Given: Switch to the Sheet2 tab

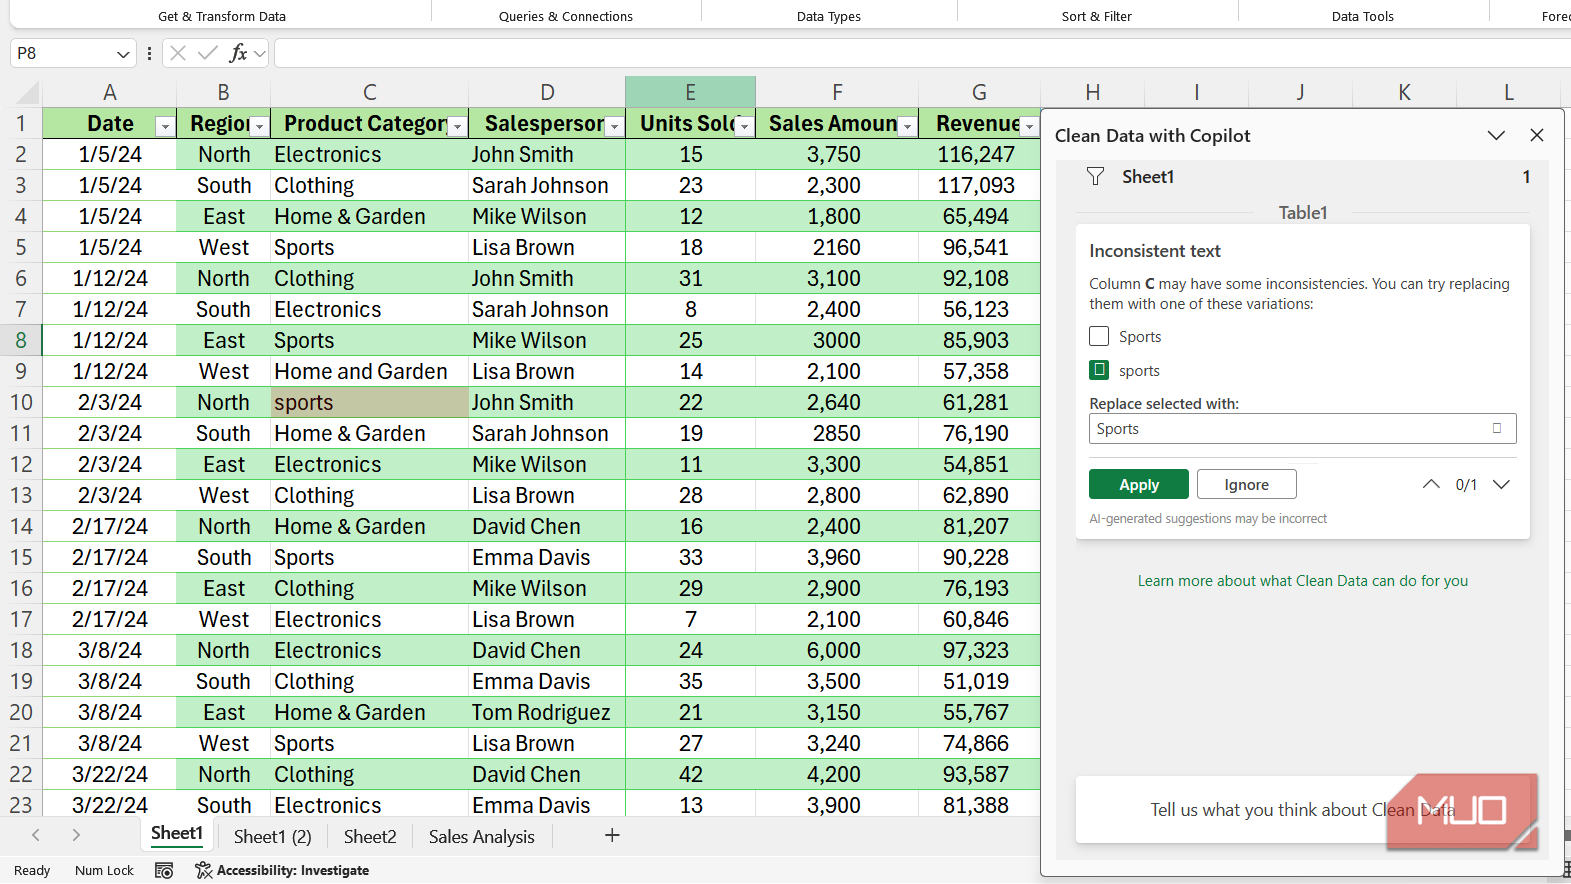Looking at the screenshot, I should [370, 836].
